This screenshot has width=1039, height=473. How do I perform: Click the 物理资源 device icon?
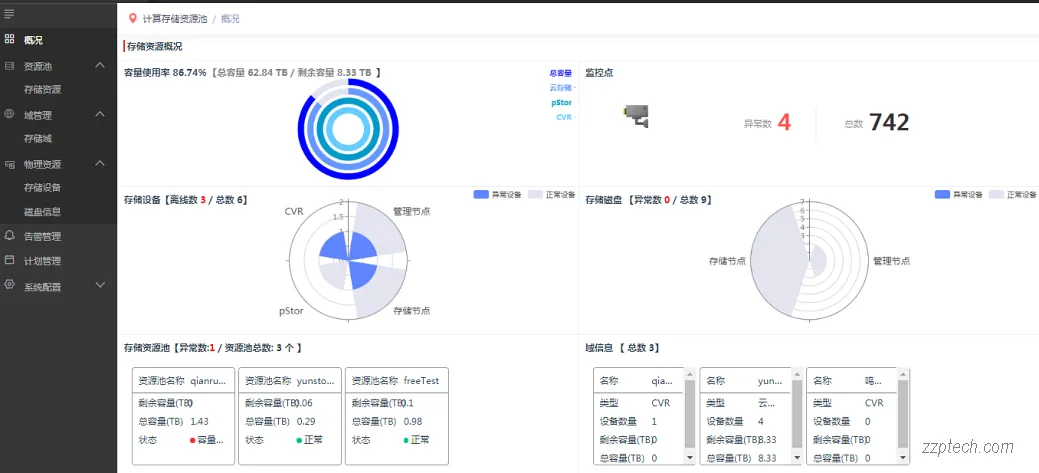click(9, 164)
